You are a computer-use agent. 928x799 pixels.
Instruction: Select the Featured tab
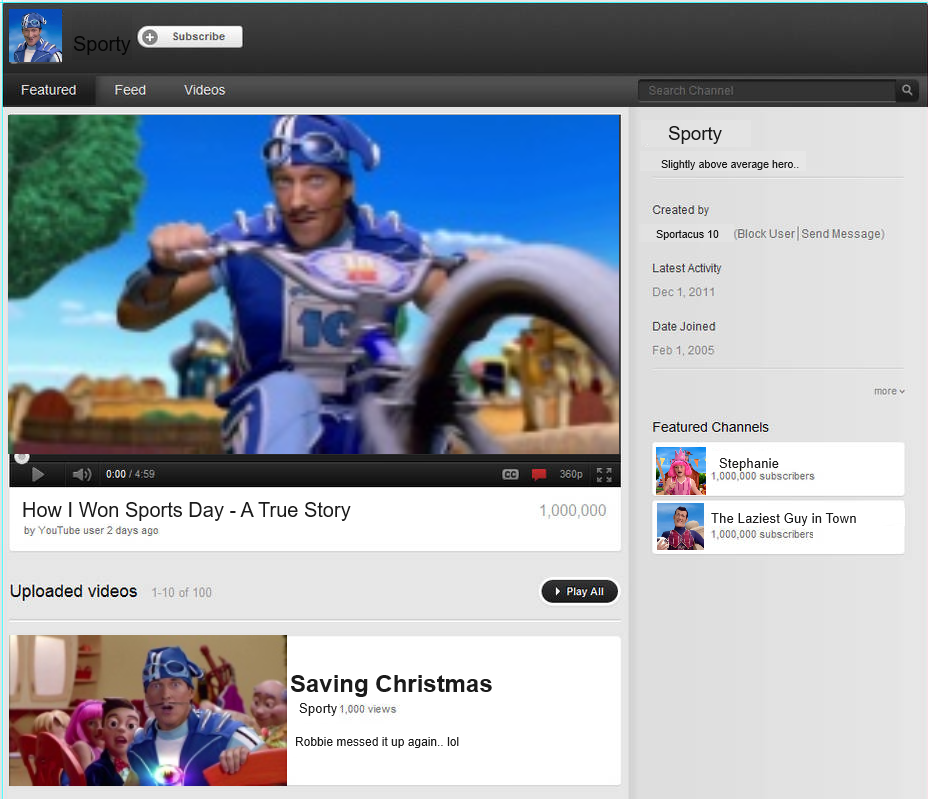(48, 90)
